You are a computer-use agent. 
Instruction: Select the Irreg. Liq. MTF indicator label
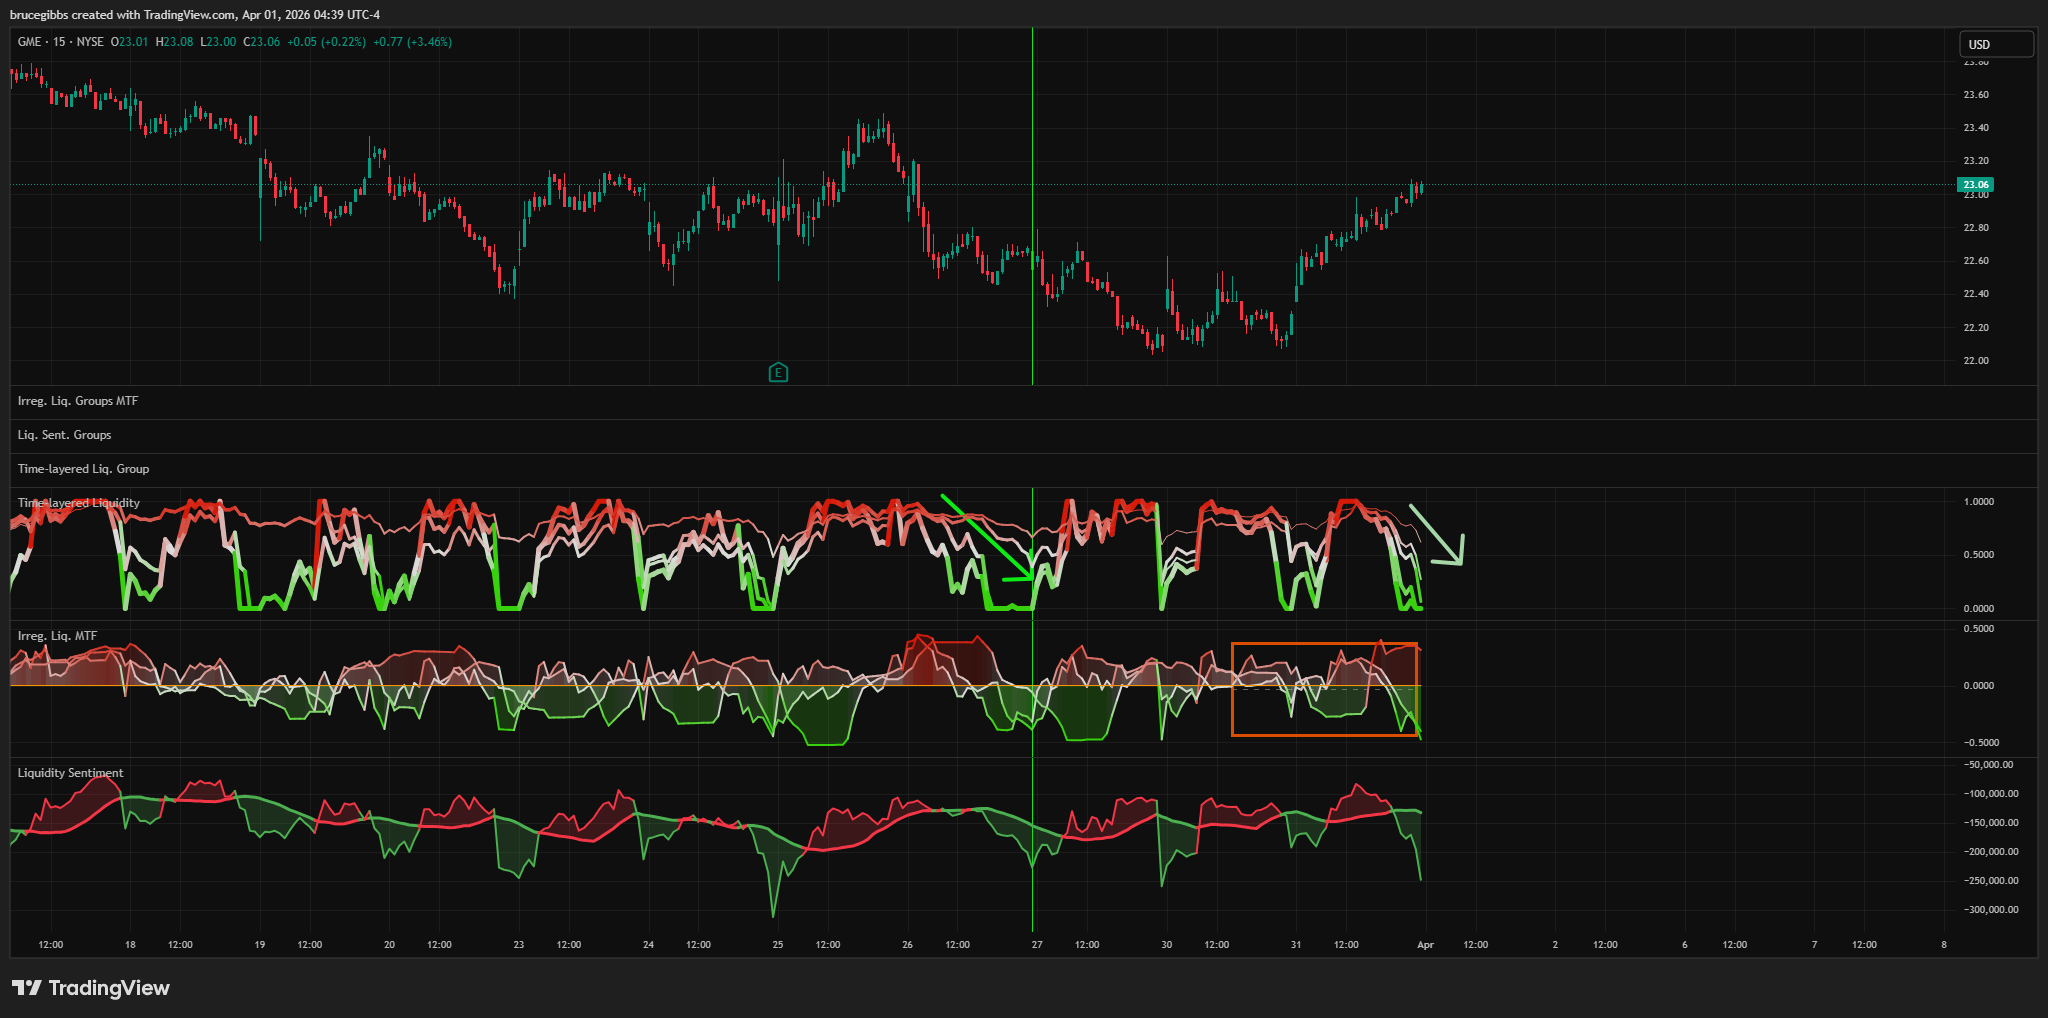click(57, 636)
